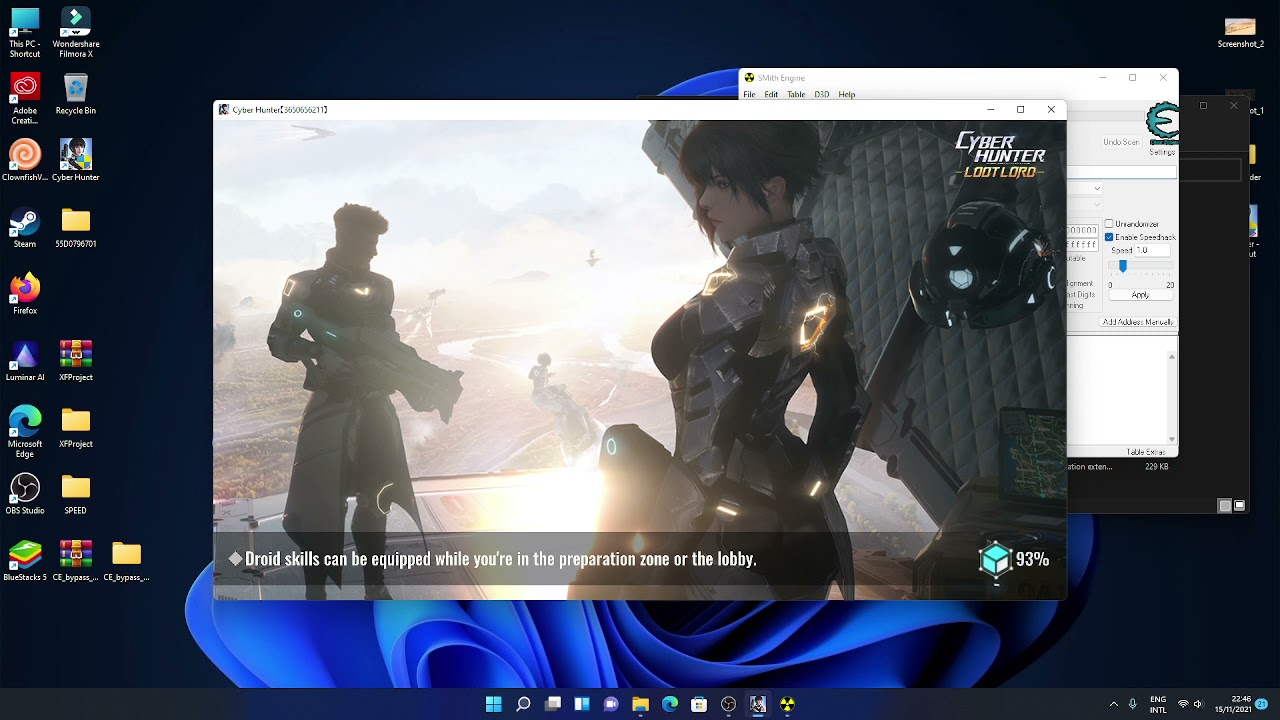The width and height of the screenshot is (1280, 720).
Task: Open Edit menu in SMith Engine
Action: (x=771, y=94)
